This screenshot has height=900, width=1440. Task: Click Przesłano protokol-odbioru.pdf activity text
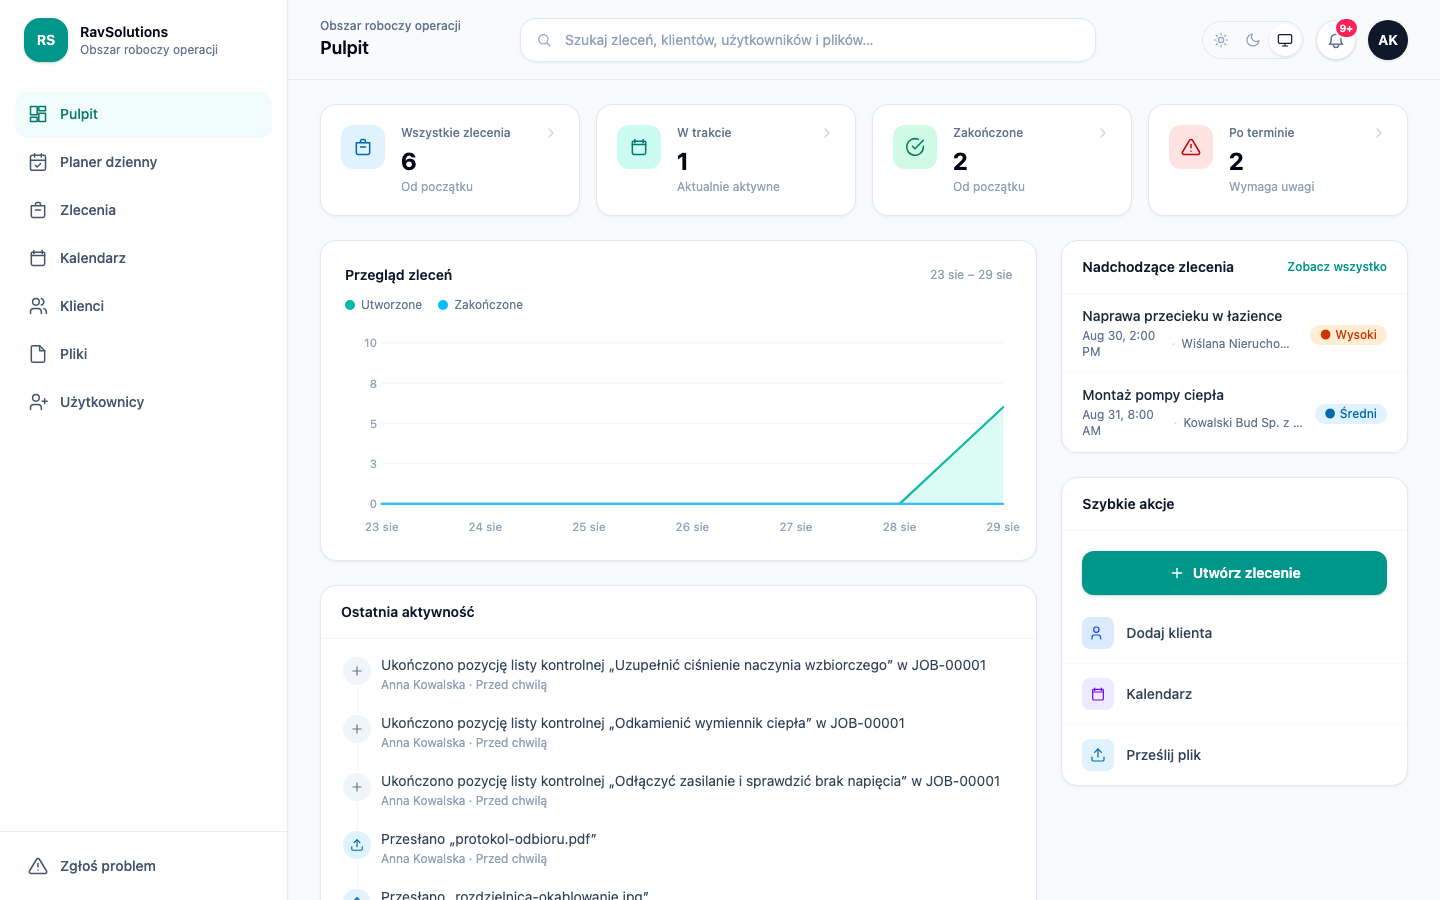click(489, 839)
